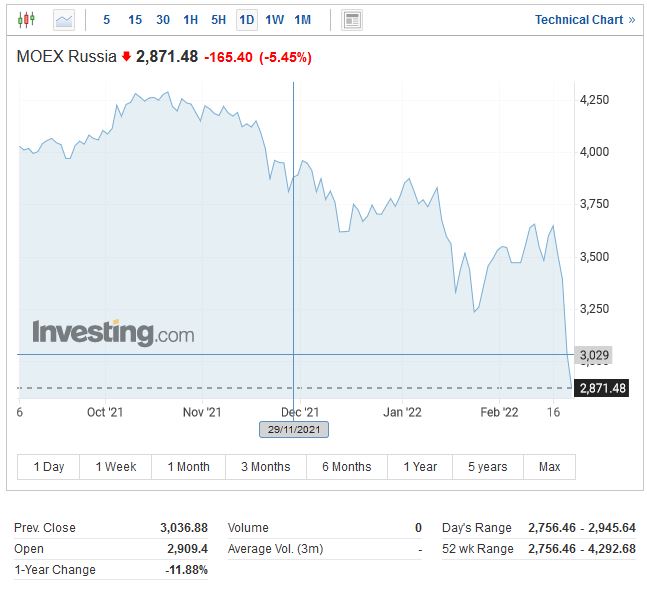Screen dimensions: 647x590
Task: Select the 1D interval
Action: tap(247, 19)
